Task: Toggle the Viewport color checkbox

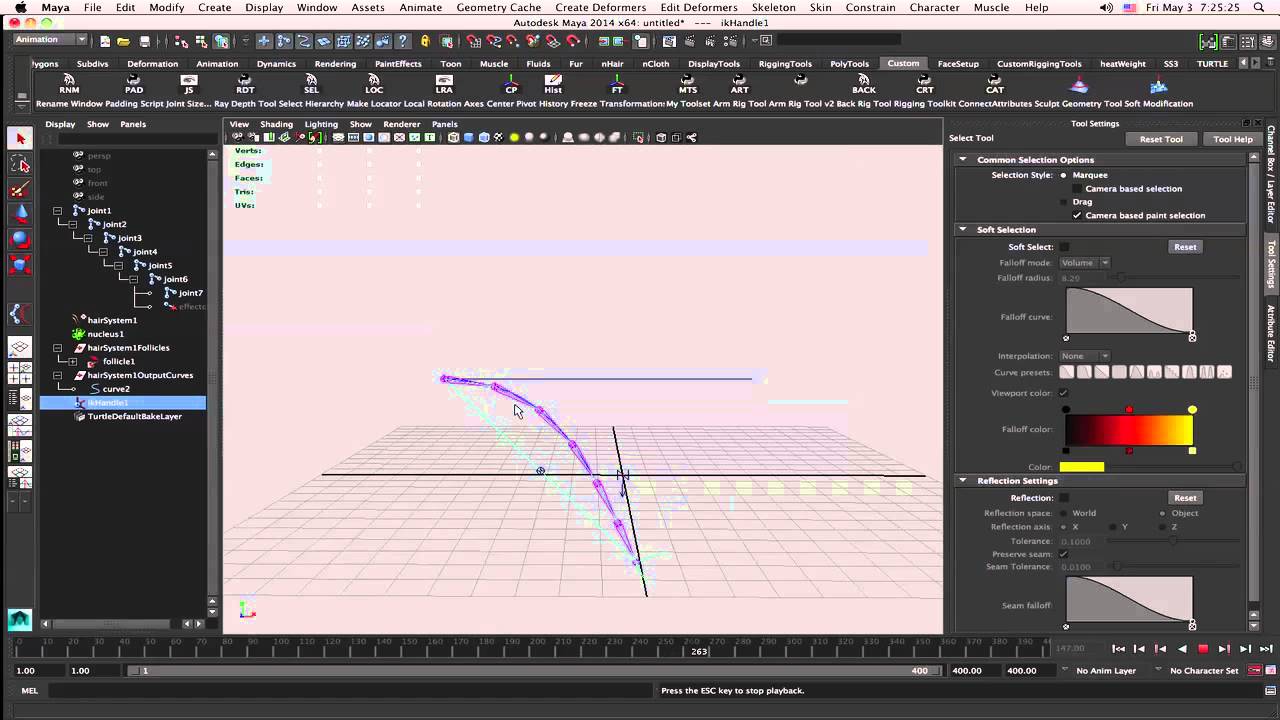Action: point(1063,393)
